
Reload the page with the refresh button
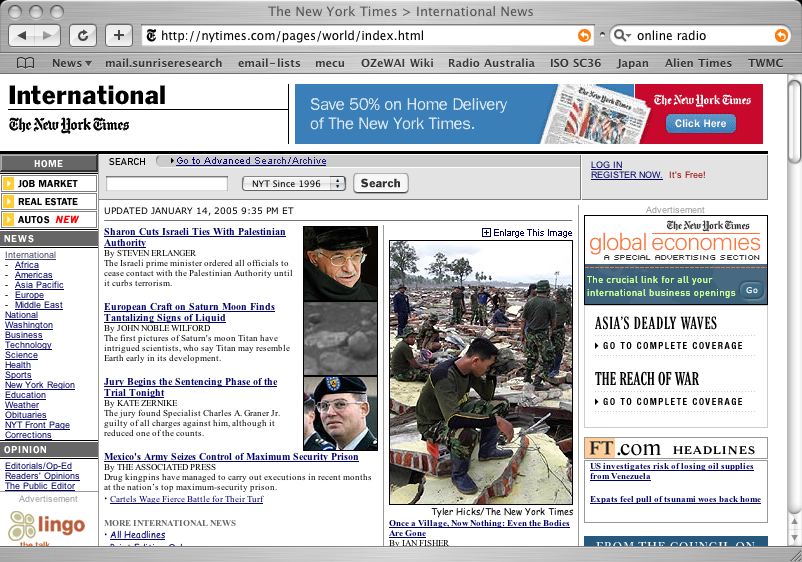coord(82,35)
